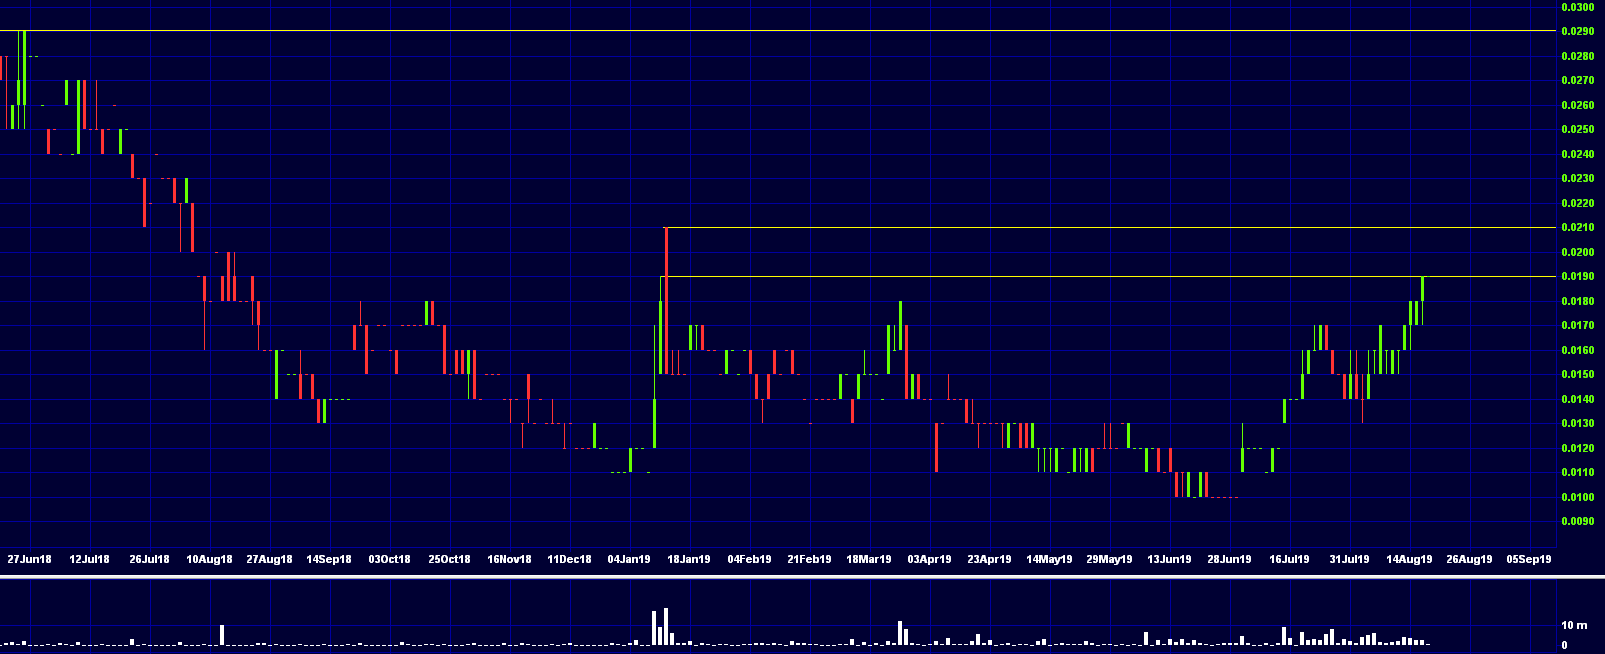Click the 04Jan19 date label

pos(629,559)
